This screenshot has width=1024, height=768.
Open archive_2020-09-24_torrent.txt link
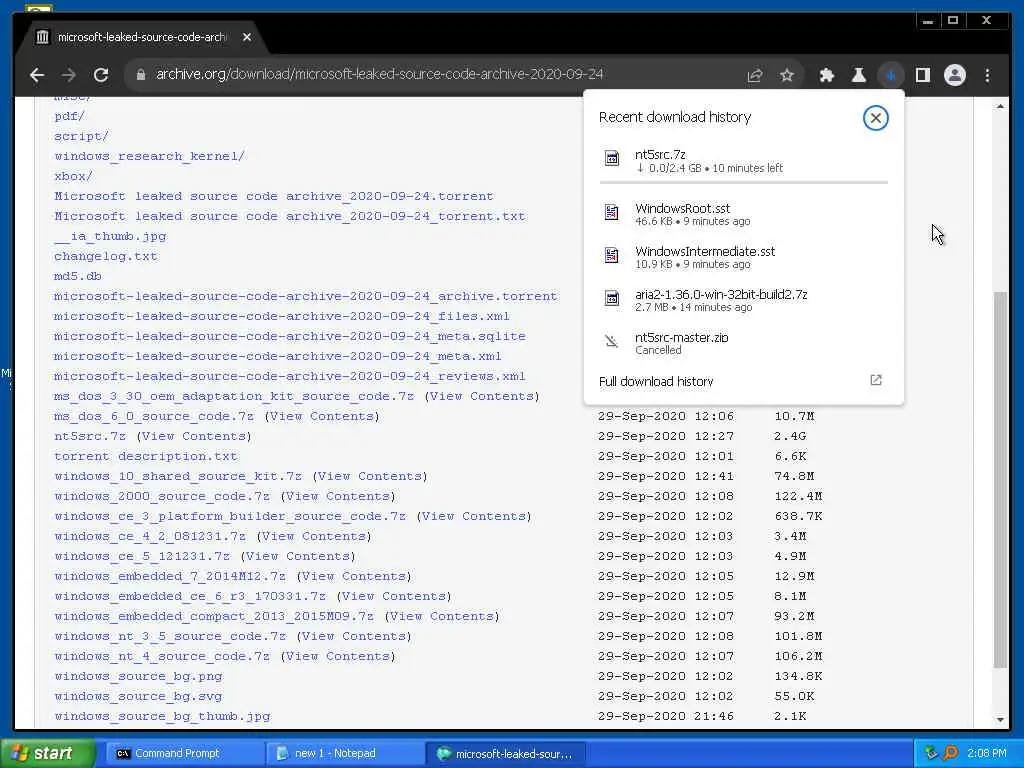(289, 216)
